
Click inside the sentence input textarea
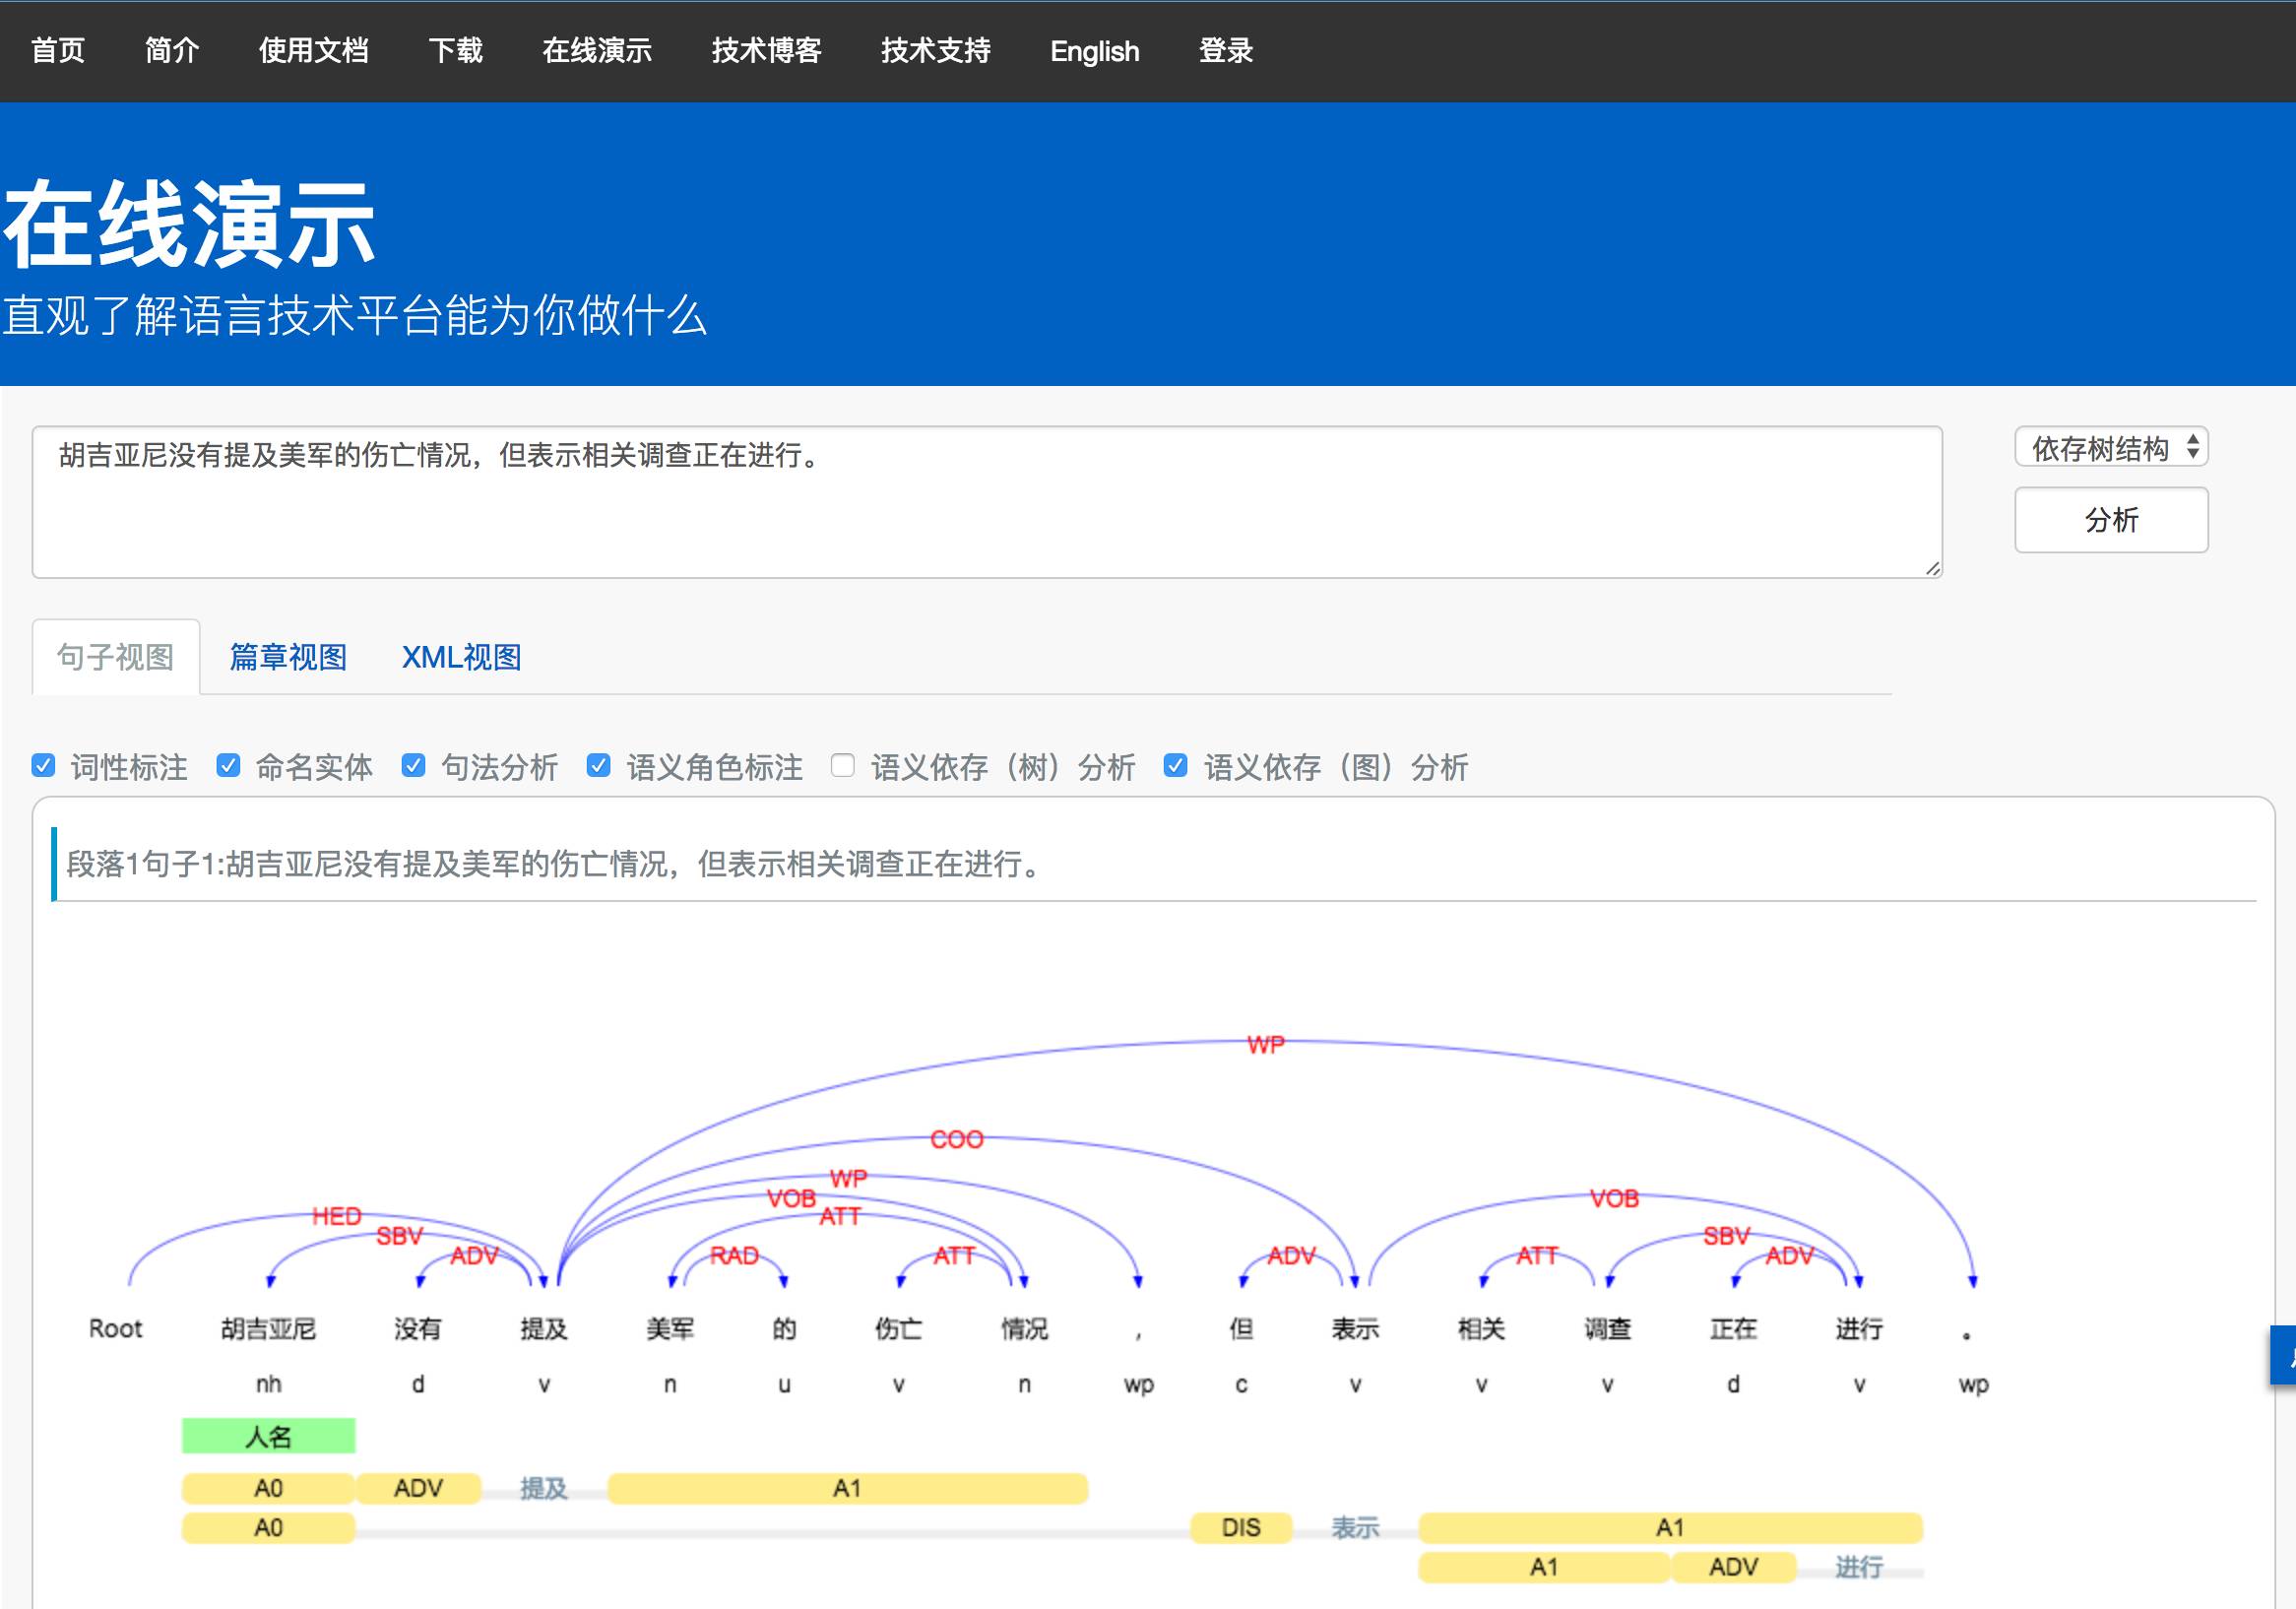coord(985,510)
